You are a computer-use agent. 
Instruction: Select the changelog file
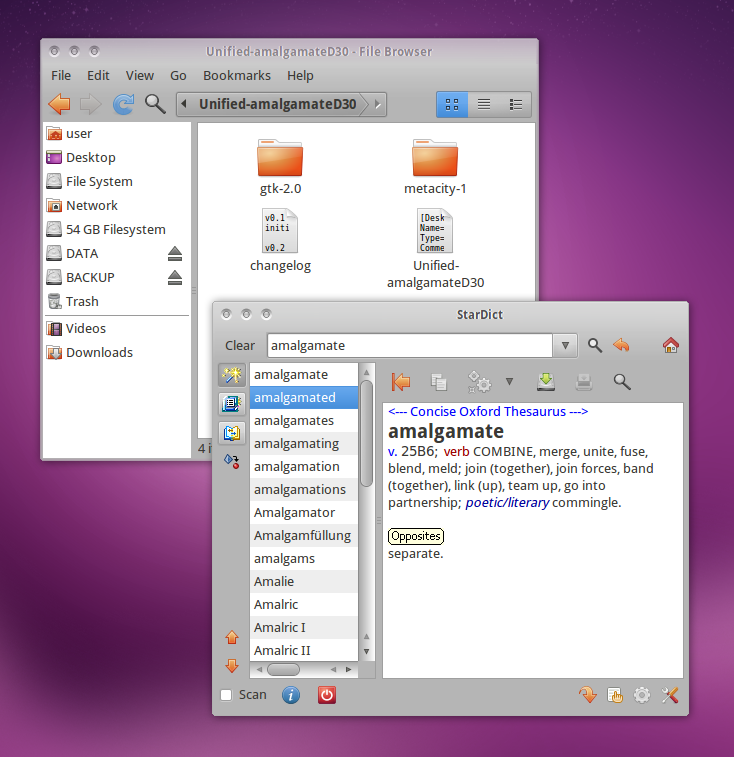[x=280, y=240]
